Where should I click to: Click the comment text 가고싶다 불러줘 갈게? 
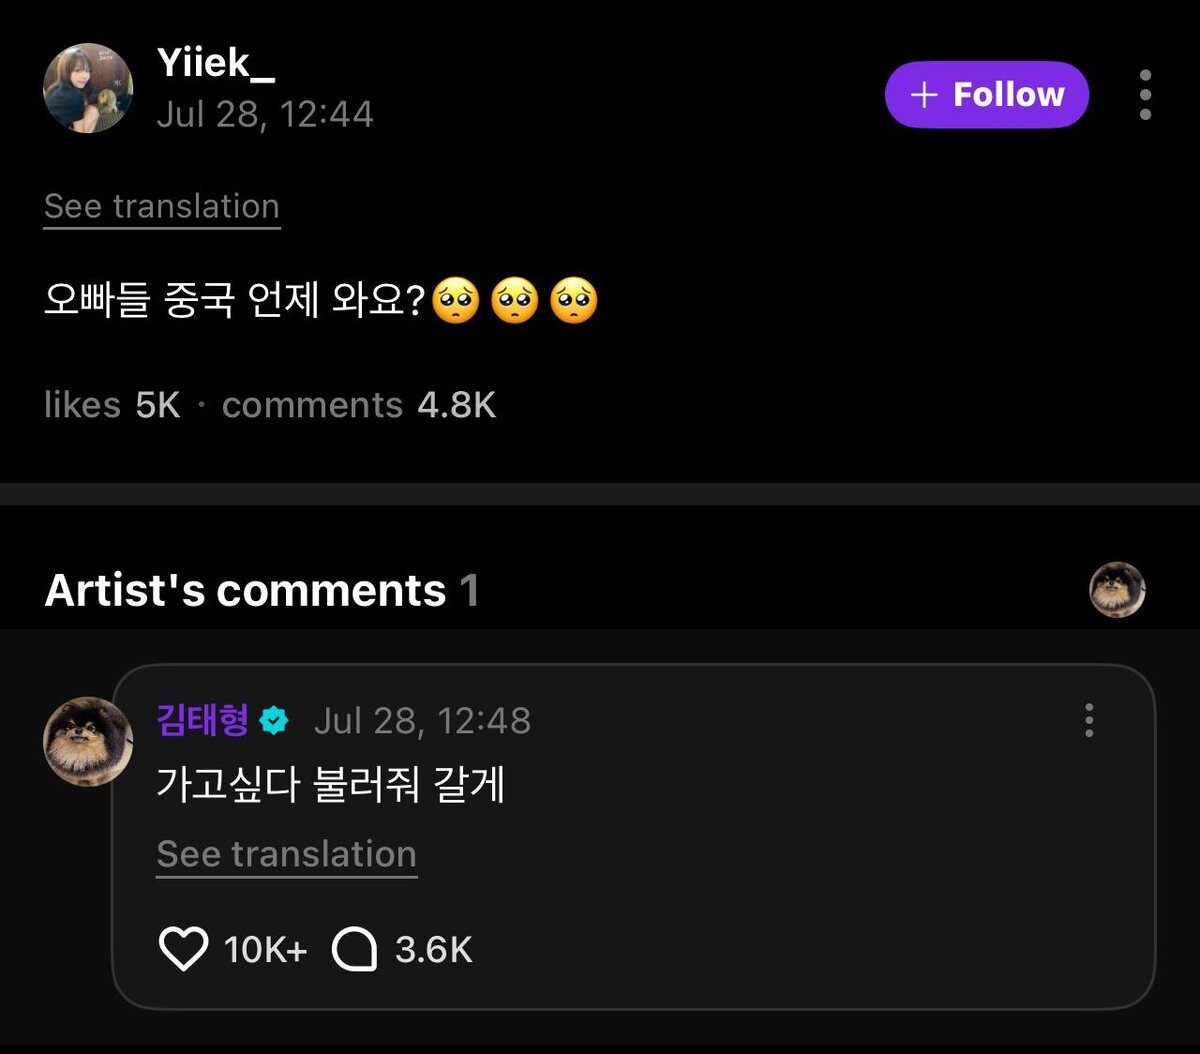[x=331, y=786]
